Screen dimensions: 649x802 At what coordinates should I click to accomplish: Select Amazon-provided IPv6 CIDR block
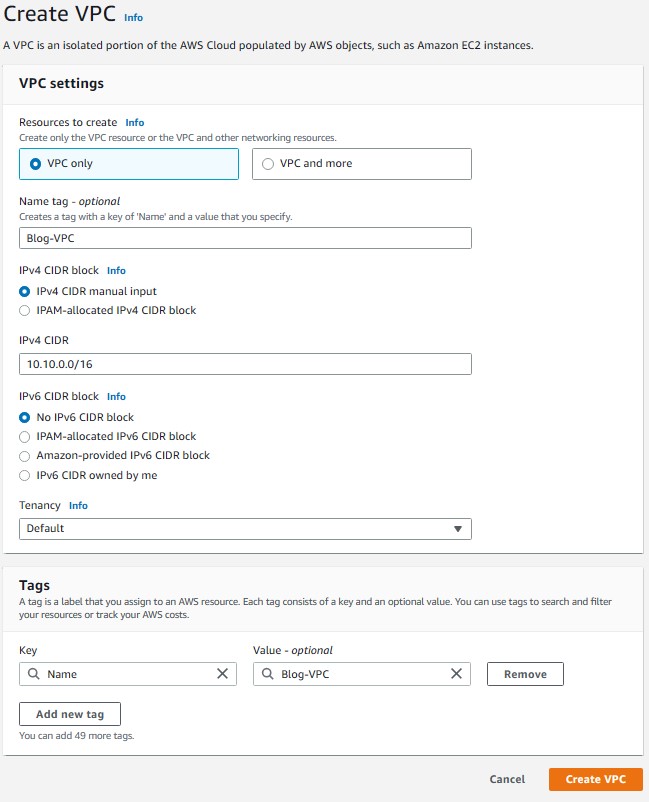click(x=25, y=455)
